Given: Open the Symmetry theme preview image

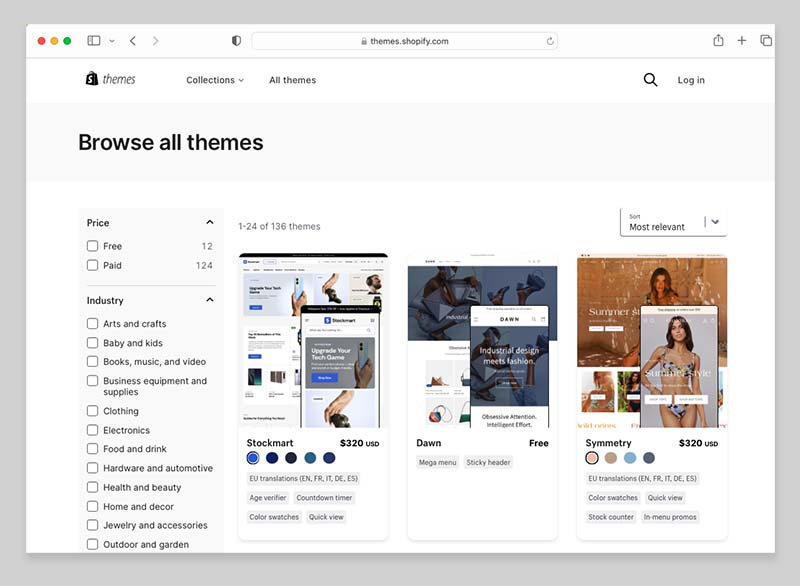Looking at the screenshot, I should 652,340.
